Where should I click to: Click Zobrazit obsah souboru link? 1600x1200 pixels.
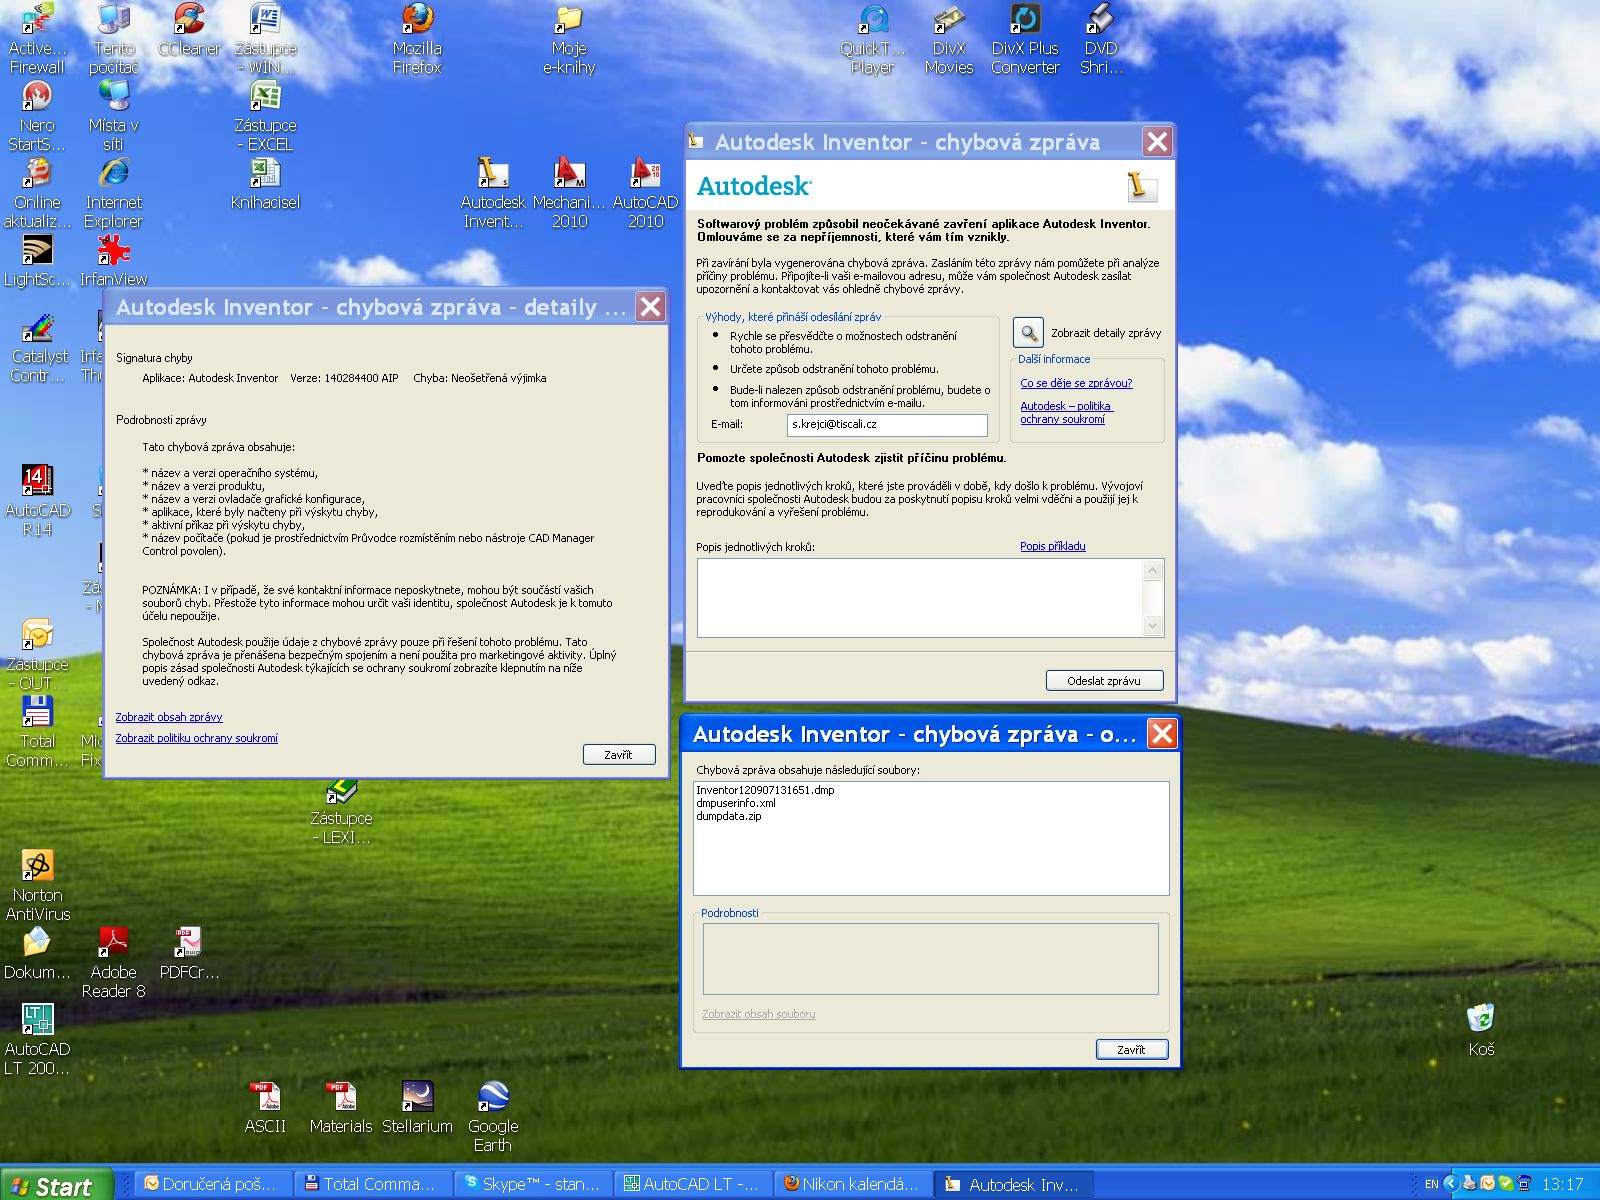(758, 1014)
